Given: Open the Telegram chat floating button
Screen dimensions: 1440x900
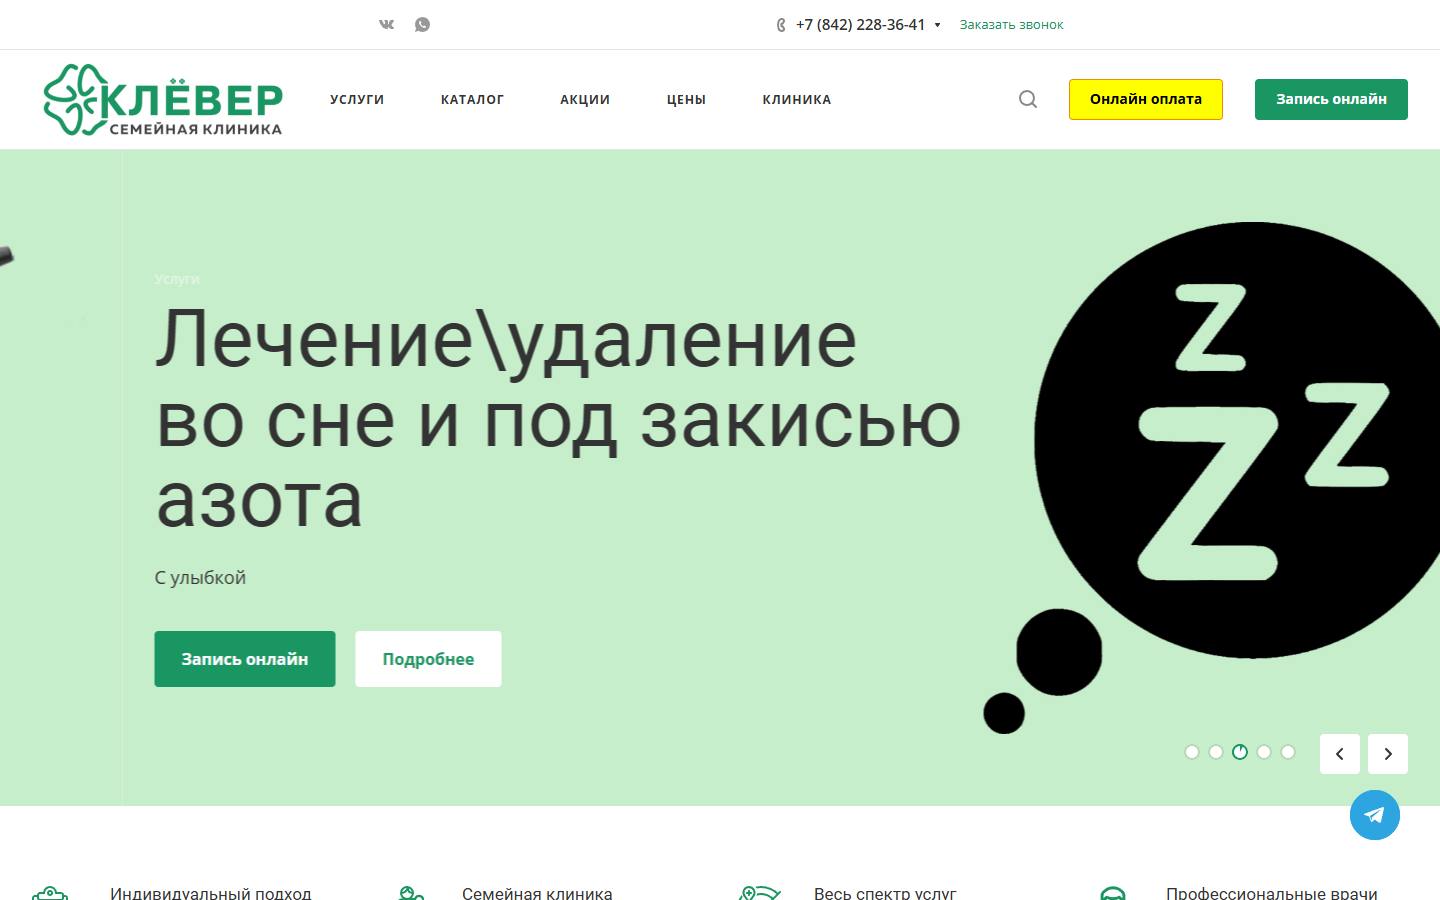Looking at the screenshot, I should coord(1375,815).
